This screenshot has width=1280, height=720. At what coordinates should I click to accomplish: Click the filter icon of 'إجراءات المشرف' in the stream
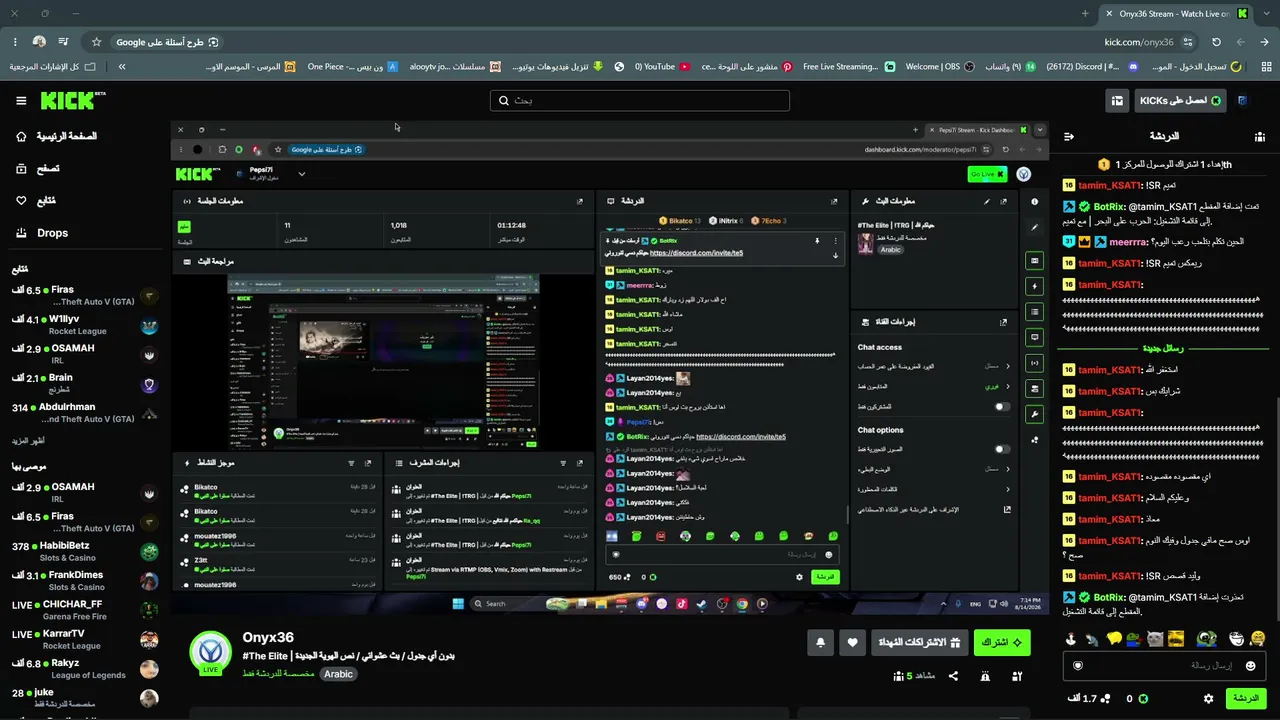563,463
